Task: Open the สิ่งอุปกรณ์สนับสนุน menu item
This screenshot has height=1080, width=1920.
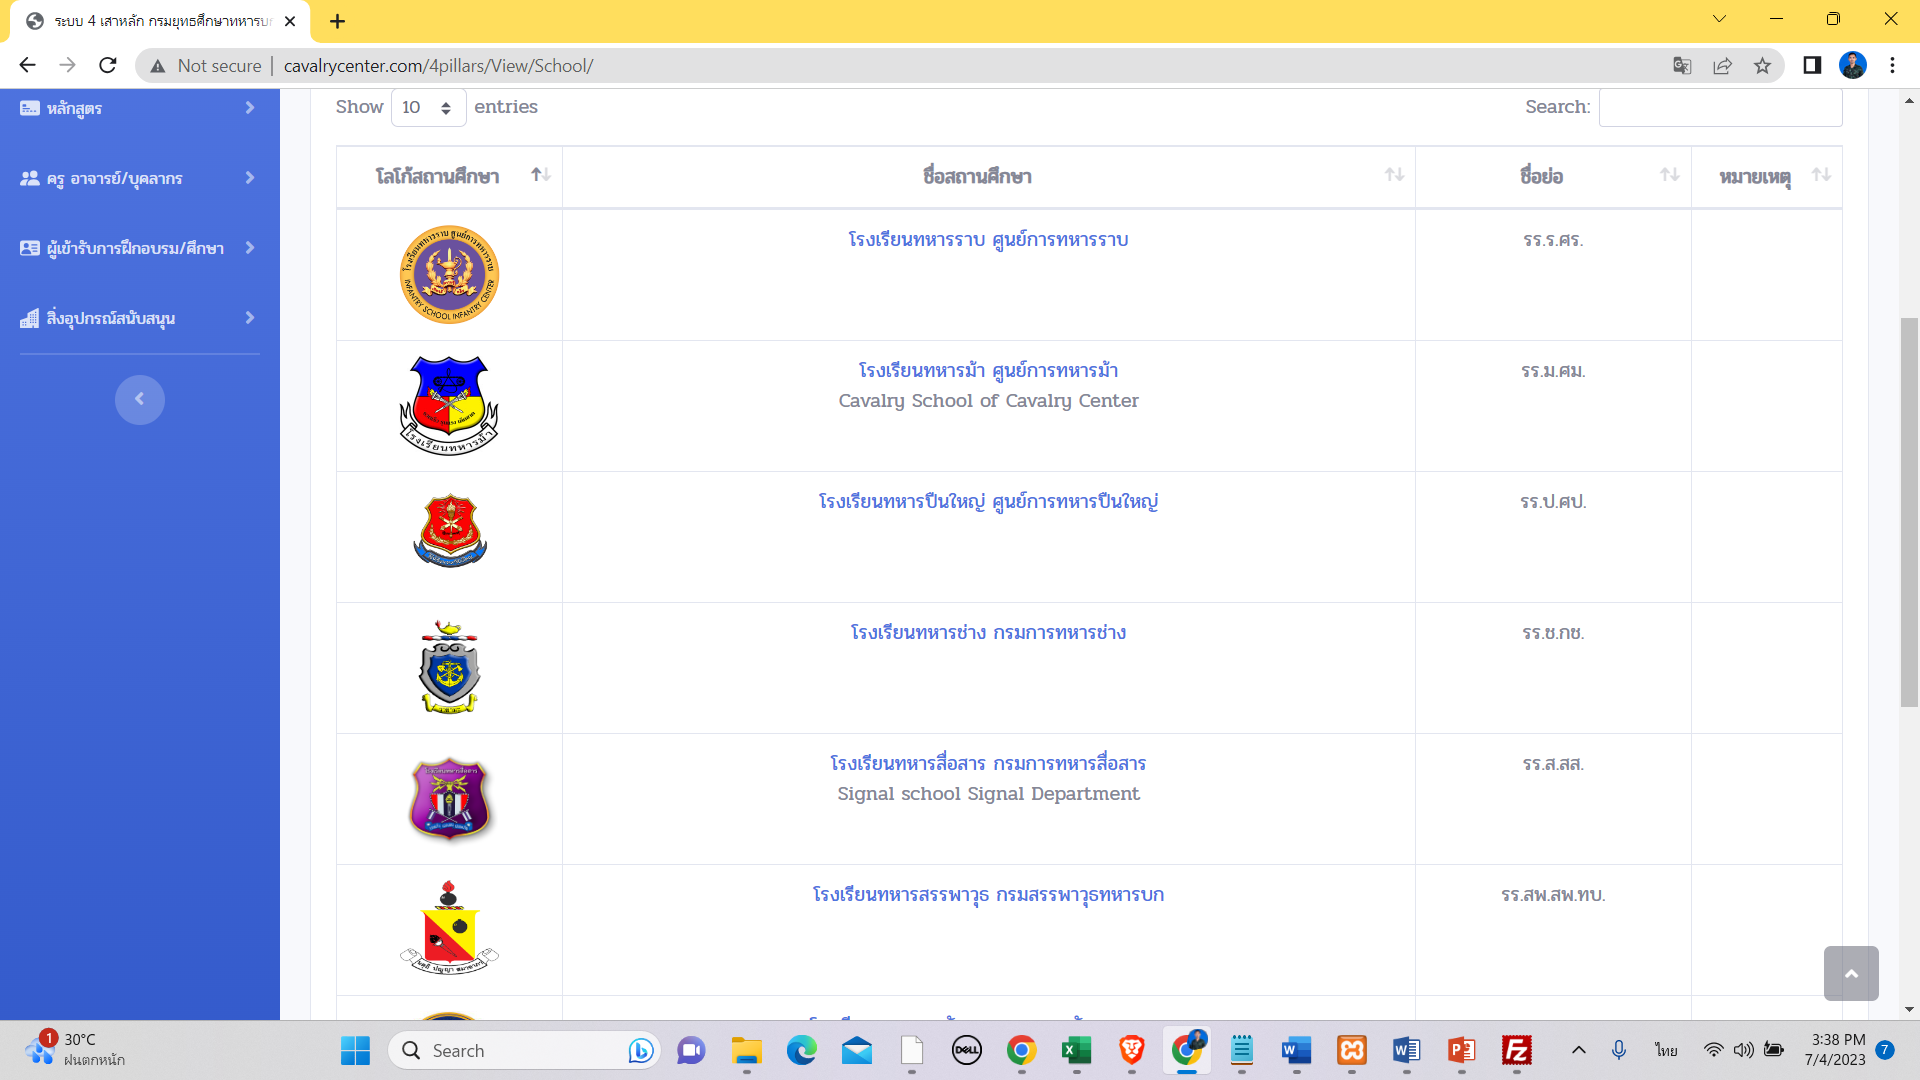Action: coord(138,318)
